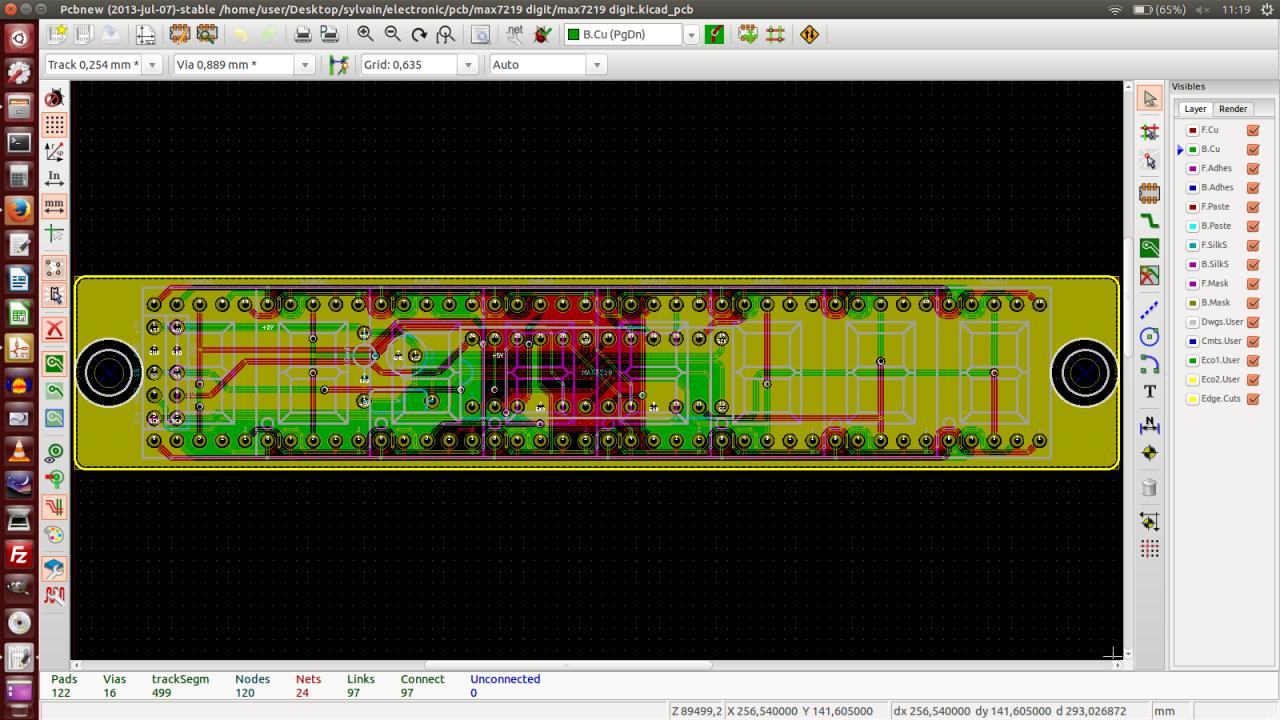This screenshot has width=1280, height=720.
Task: Click the Zoom in magnifier icon
Action: pyautogui.click(x=365, y=34)
